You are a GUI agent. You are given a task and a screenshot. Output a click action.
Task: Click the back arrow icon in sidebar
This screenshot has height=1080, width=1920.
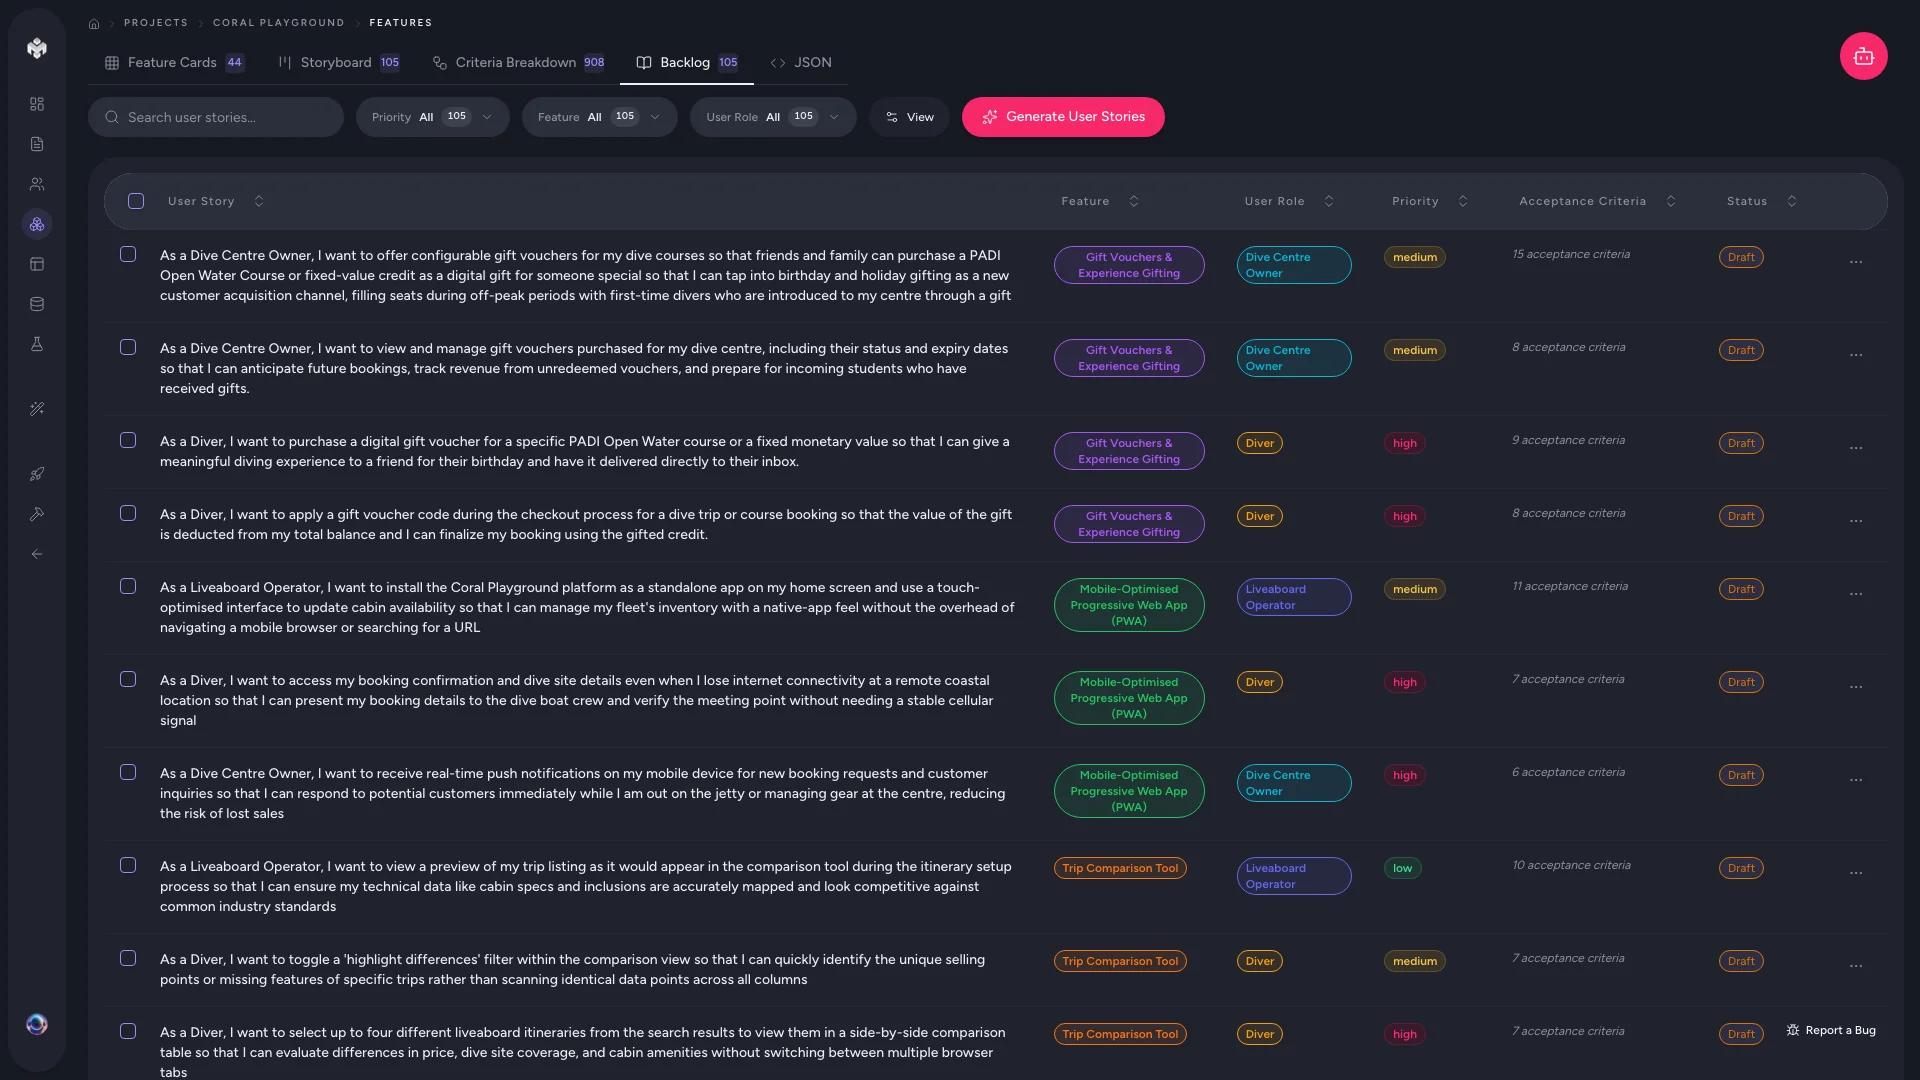[x=37, y=554]
